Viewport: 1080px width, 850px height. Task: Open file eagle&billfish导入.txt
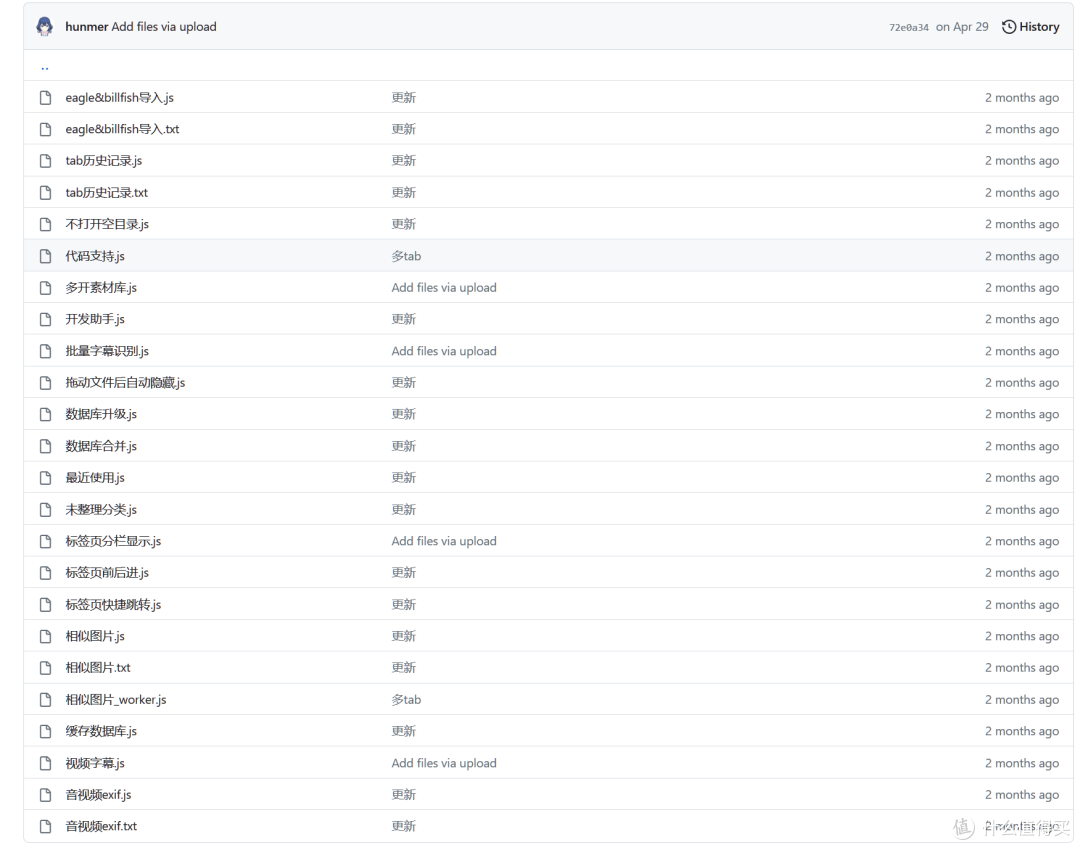[x=122, y=129]
